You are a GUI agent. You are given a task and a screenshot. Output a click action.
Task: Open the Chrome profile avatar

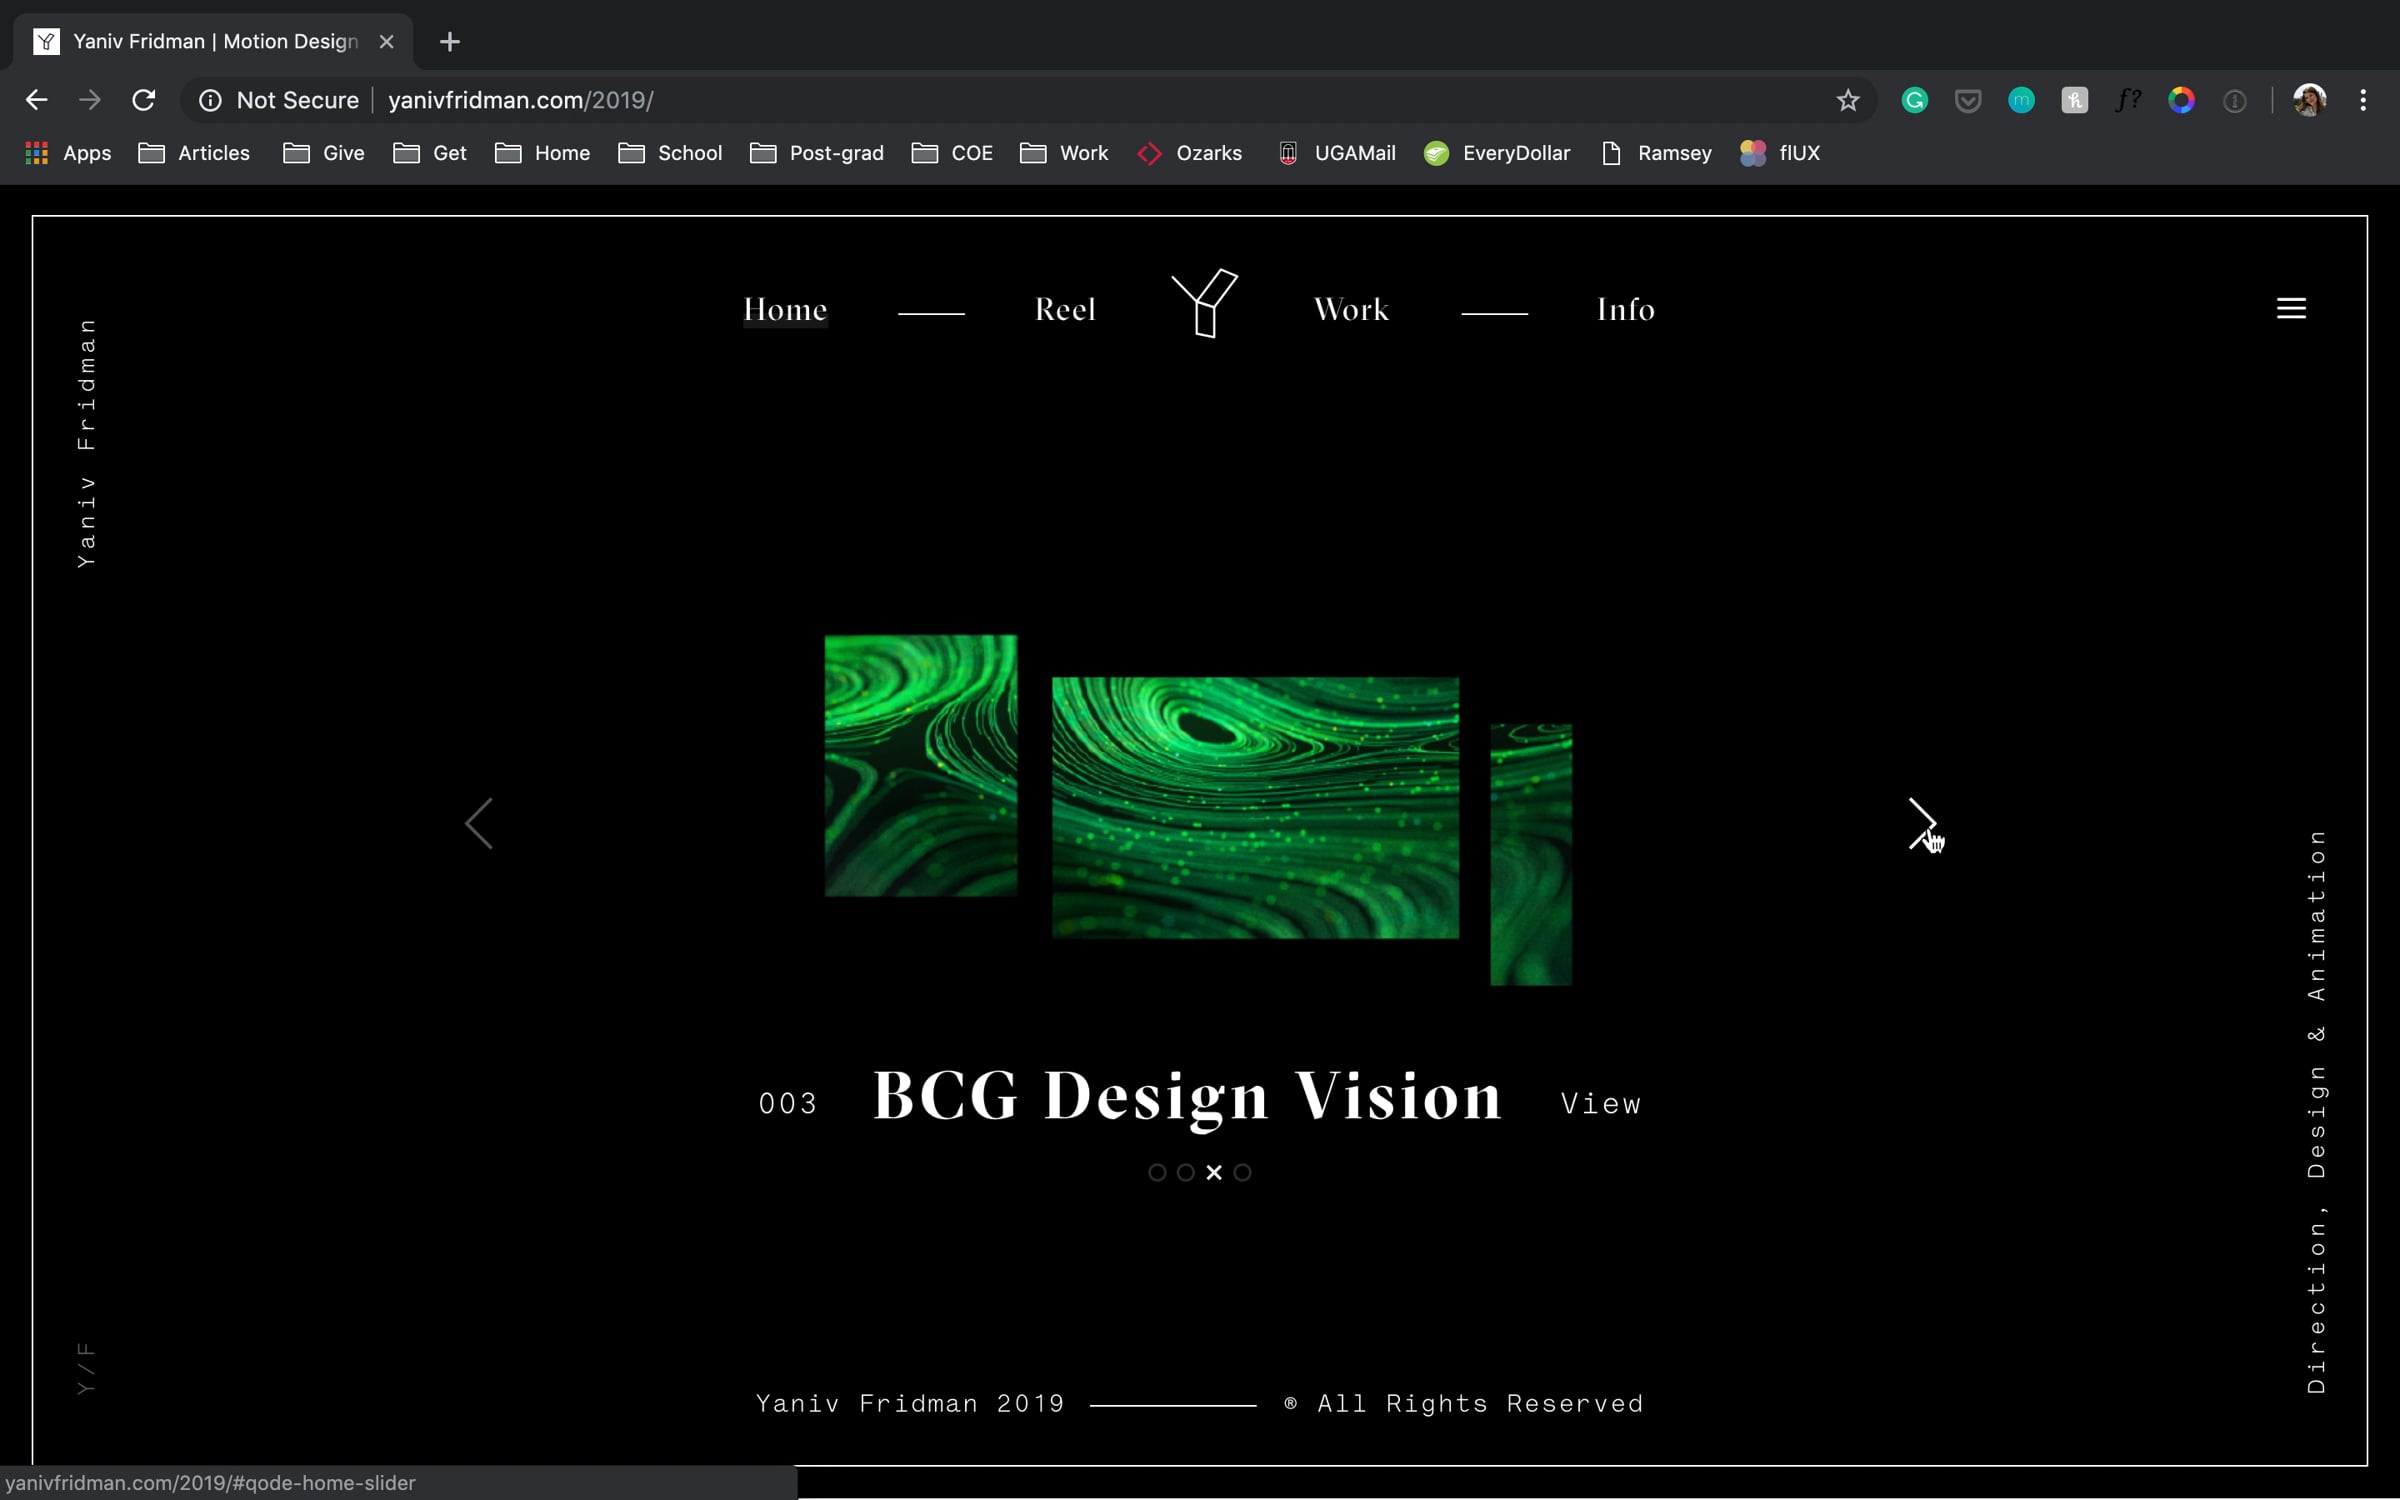[2310, 100]
